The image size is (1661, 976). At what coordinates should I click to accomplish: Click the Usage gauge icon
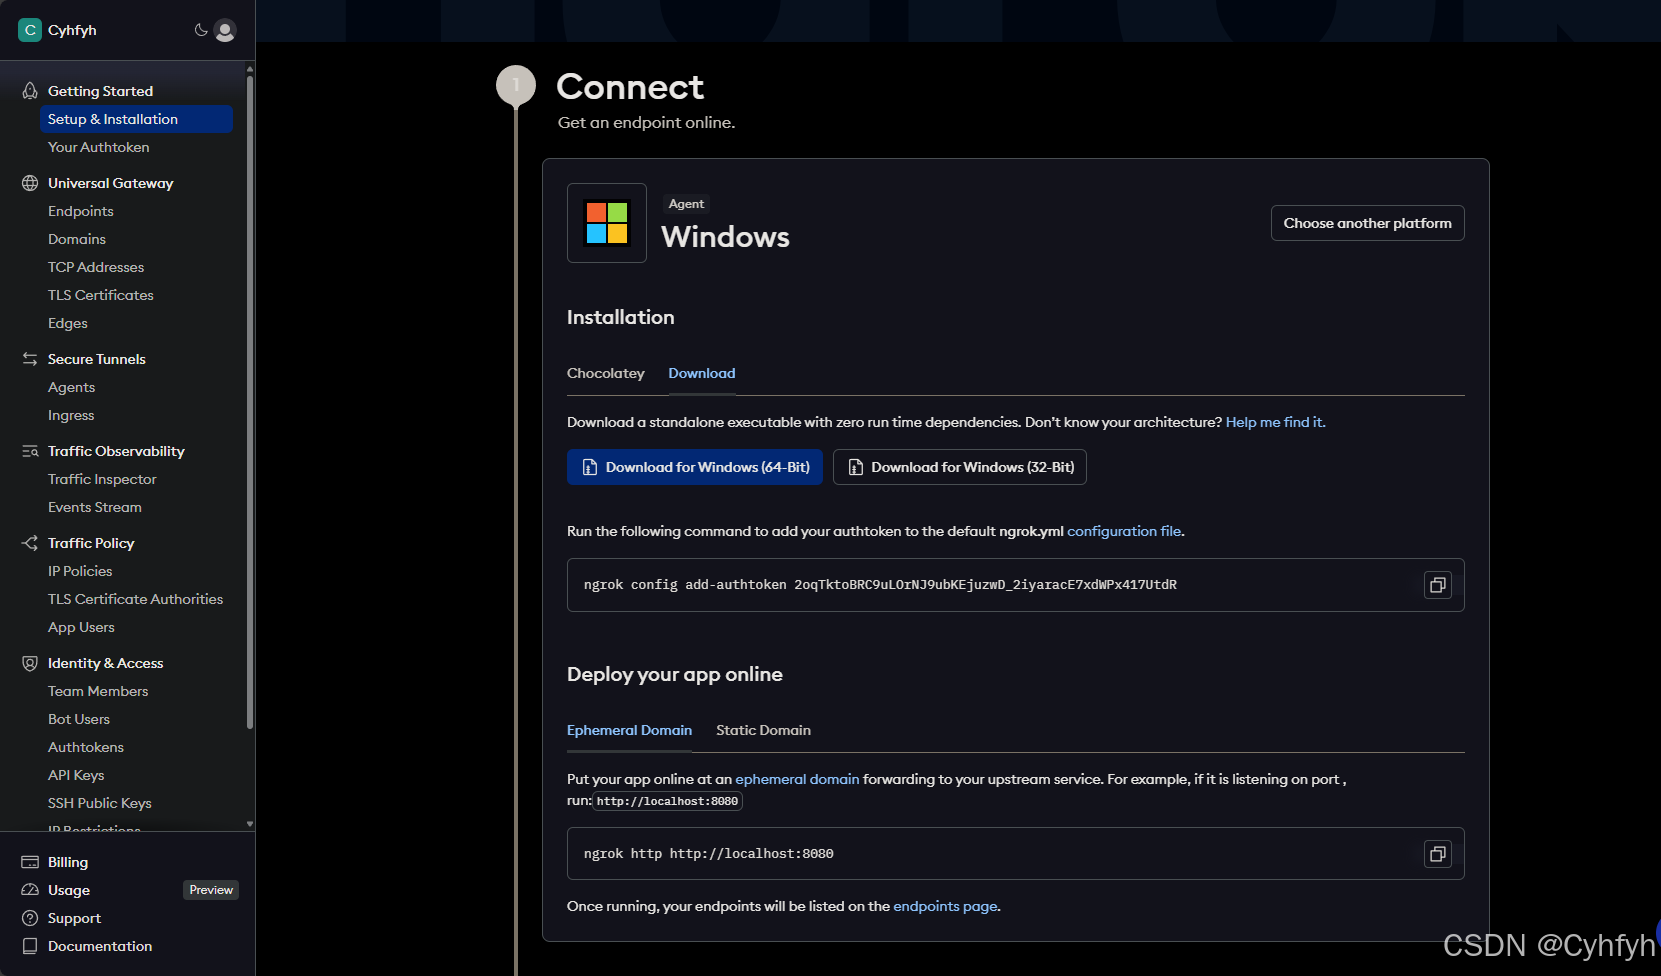pos(30,890)
